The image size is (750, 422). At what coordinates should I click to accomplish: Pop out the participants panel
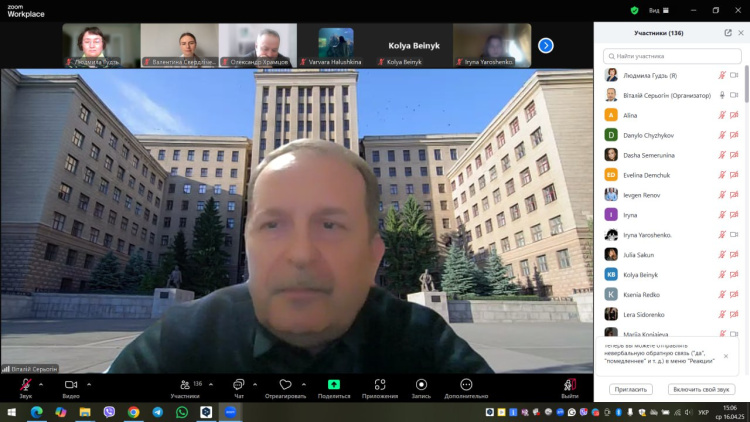(x=728, y=33)
